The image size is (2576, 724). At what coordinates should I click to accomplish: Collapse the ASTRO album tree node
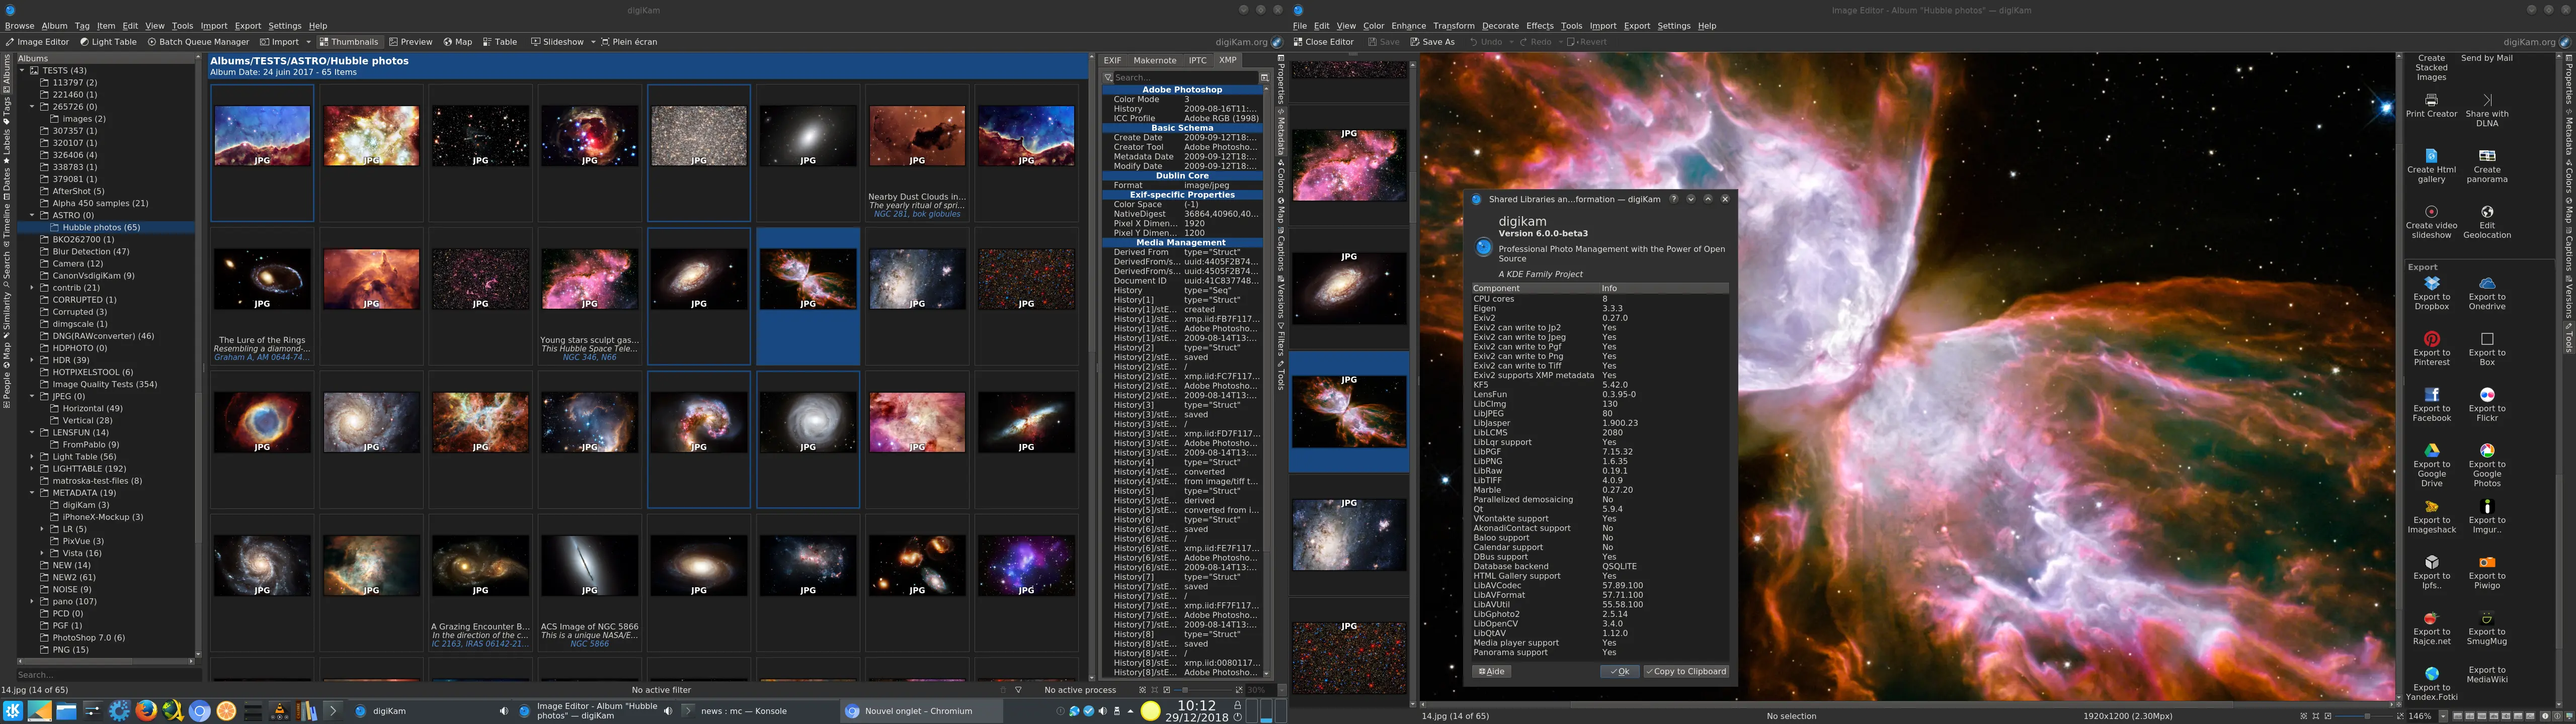[x=32, y=215]
